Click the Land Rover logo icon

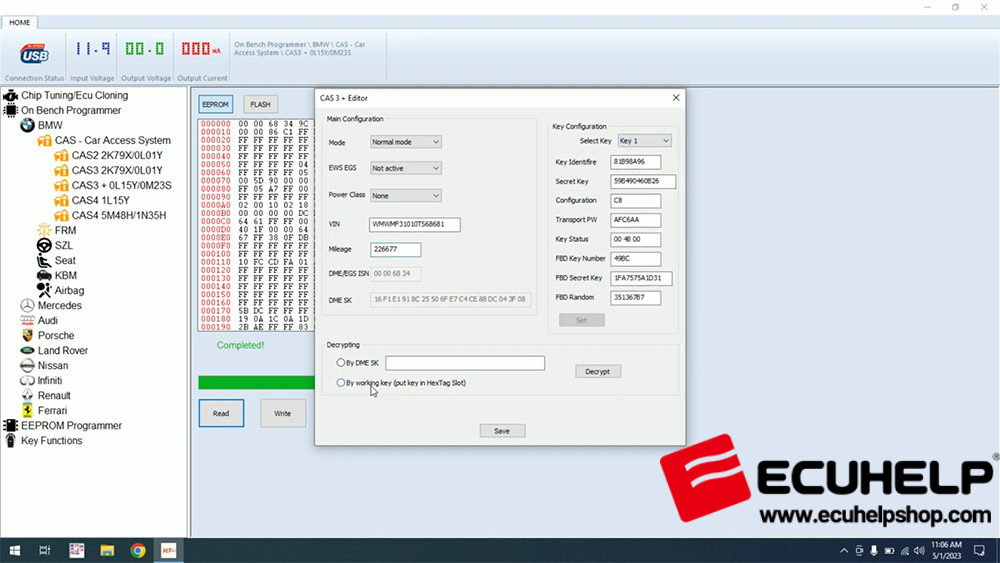(x=27, y=351)
